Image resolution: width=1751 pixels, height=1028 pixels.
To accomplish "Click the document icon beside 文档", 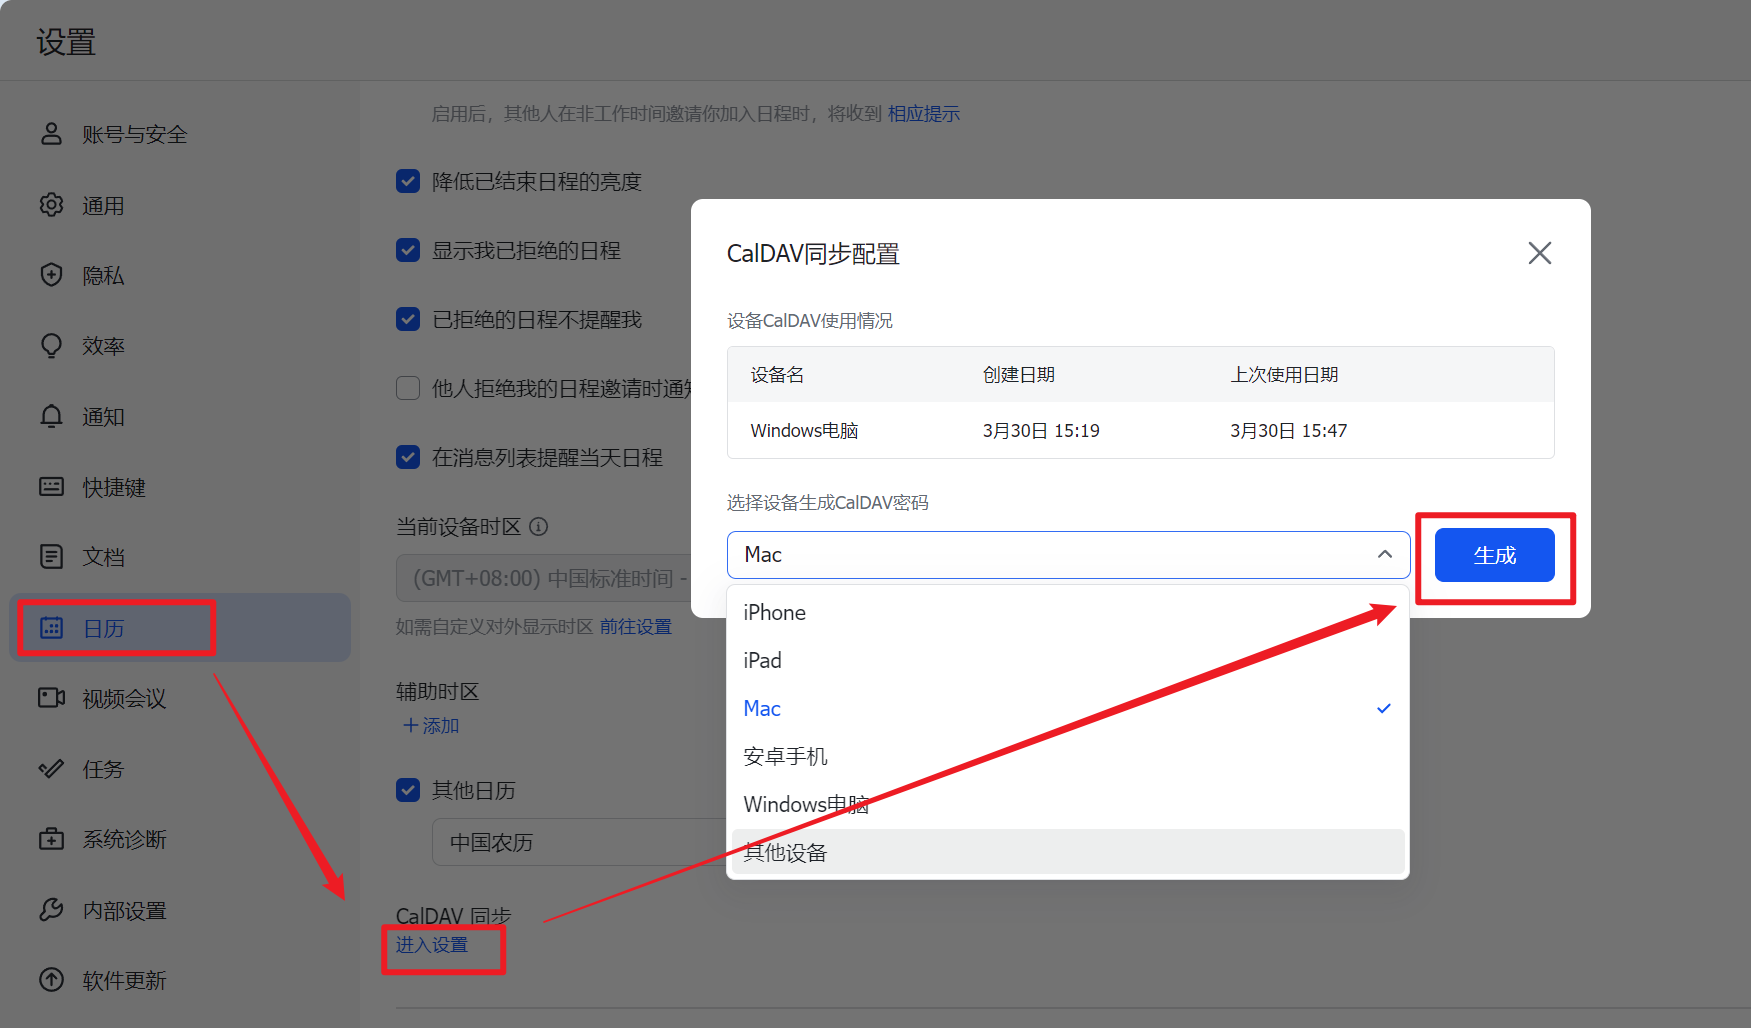I will coord(51,557).
